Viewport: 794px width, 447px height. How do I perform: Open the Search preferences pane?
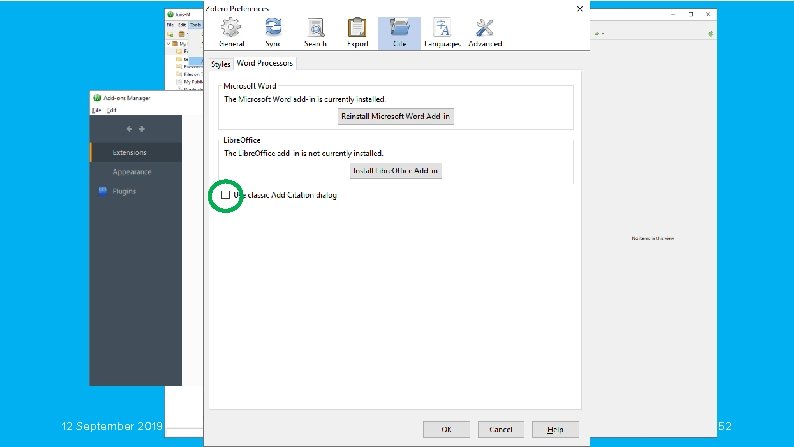coord(315,32)
